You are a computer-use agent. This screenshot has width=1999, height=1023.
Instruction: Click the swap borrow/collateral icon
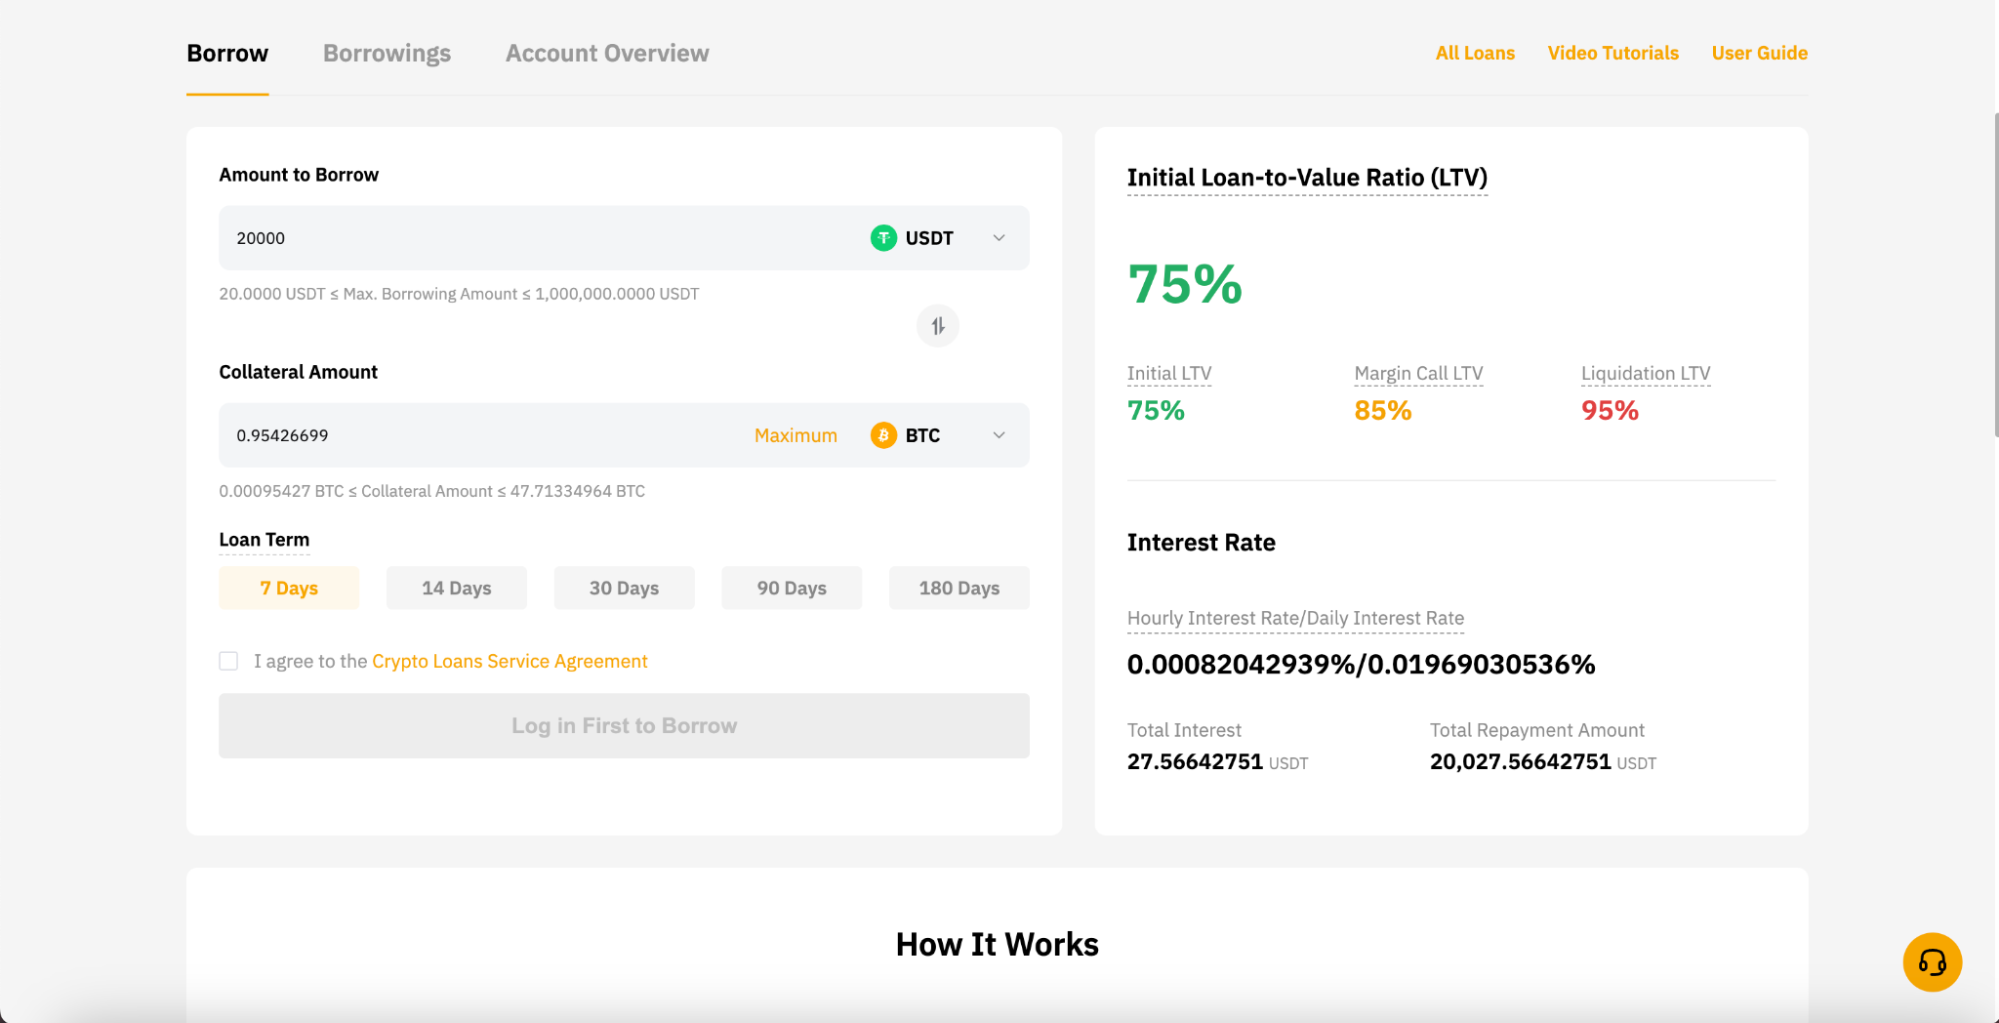pyautogui.click(x=937, y=325)
